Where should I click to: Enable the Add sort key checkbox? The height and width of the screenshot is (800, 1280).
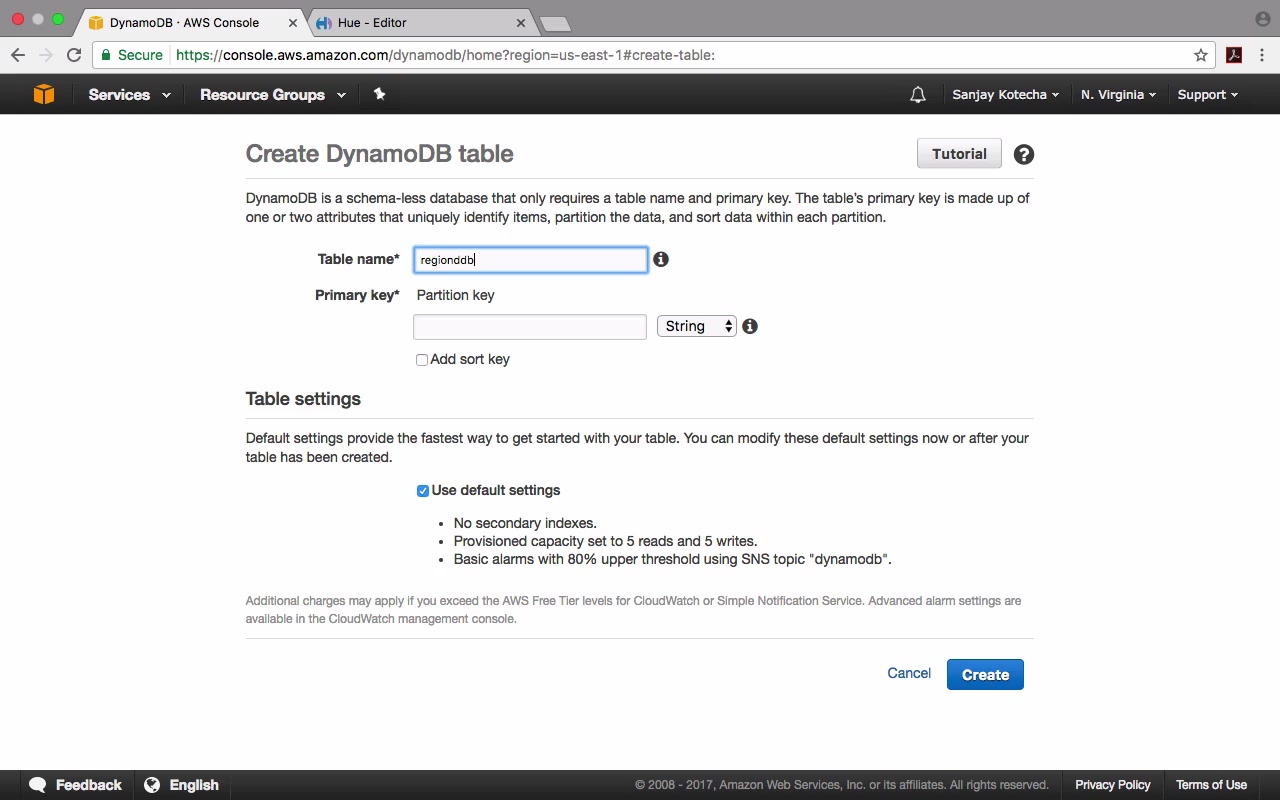(422, 360)
